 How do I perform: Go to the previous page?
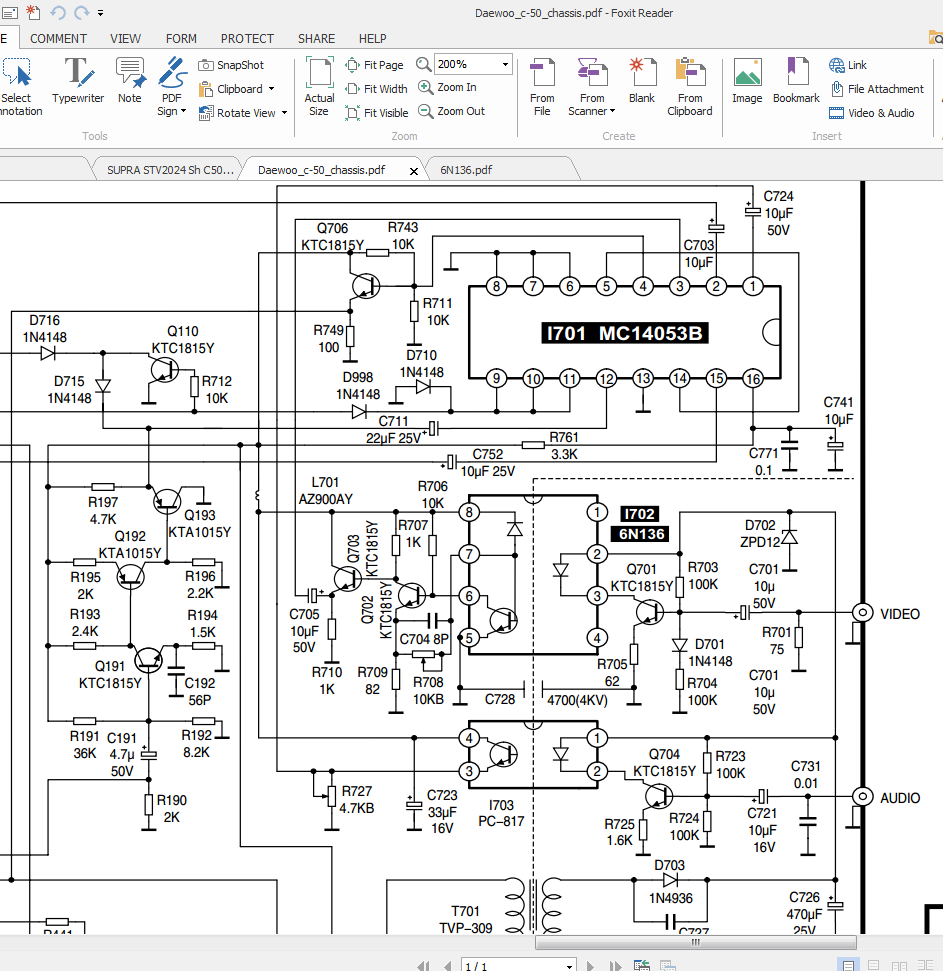(447, 965)
